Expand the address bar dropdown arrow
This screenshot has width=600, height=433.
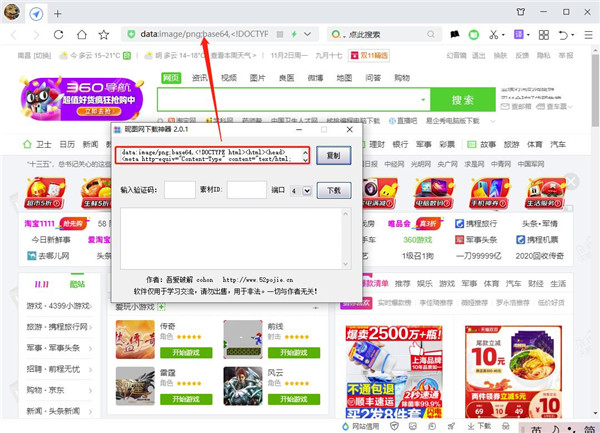306,34
